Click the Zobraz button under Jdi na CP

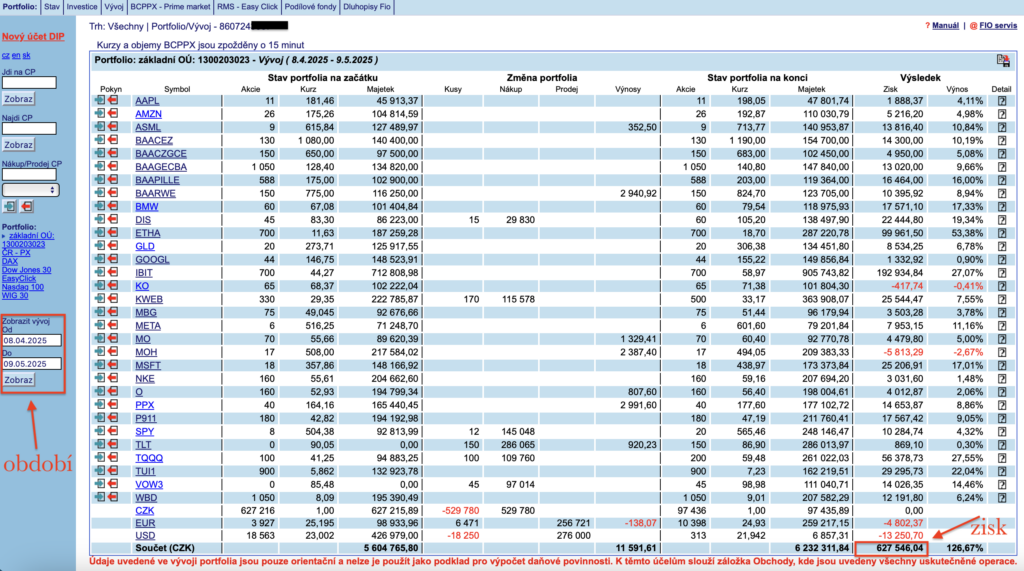pos(18,99)
